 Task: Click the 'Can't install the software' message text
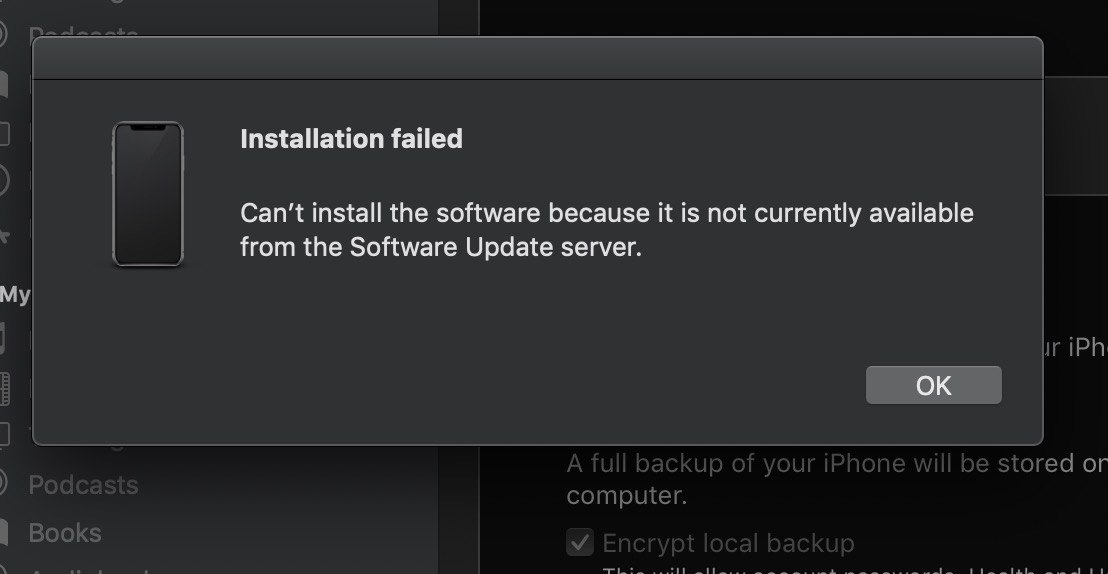tap(606, 230)
